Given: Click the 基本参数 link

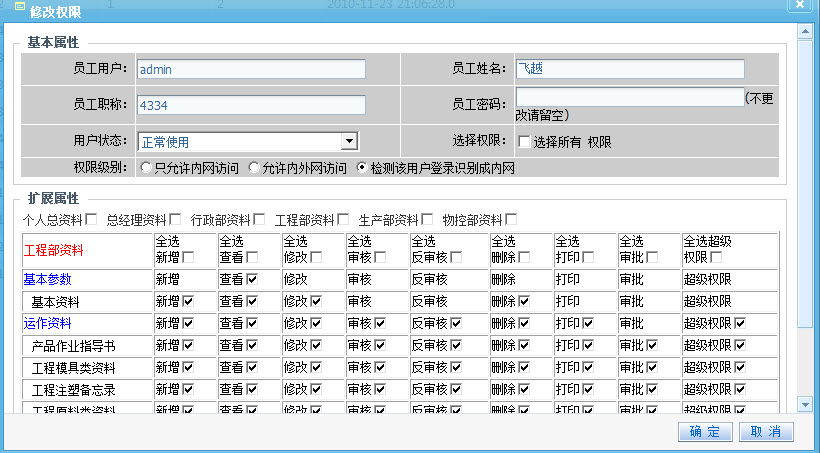Looking at the screenshot, I should 47,279.
